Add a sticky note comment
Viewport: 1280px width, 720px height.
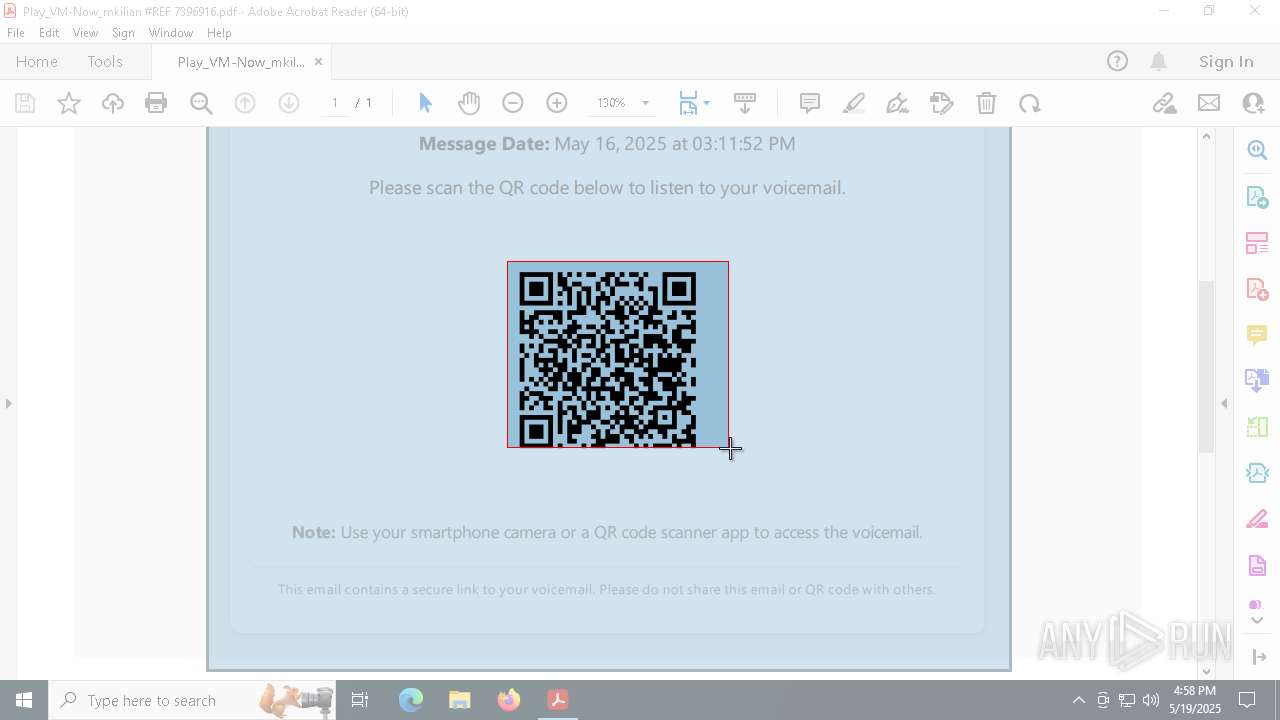pyautogui.click(x=810, y=103)
